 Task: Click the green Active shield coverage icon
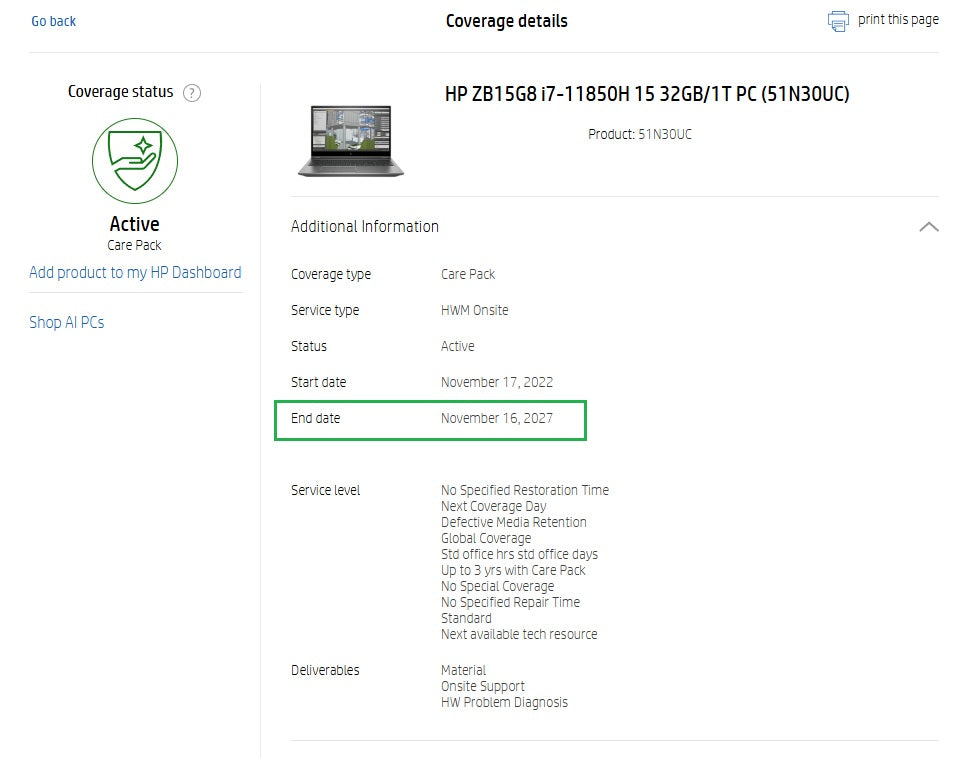click(135, 161)
